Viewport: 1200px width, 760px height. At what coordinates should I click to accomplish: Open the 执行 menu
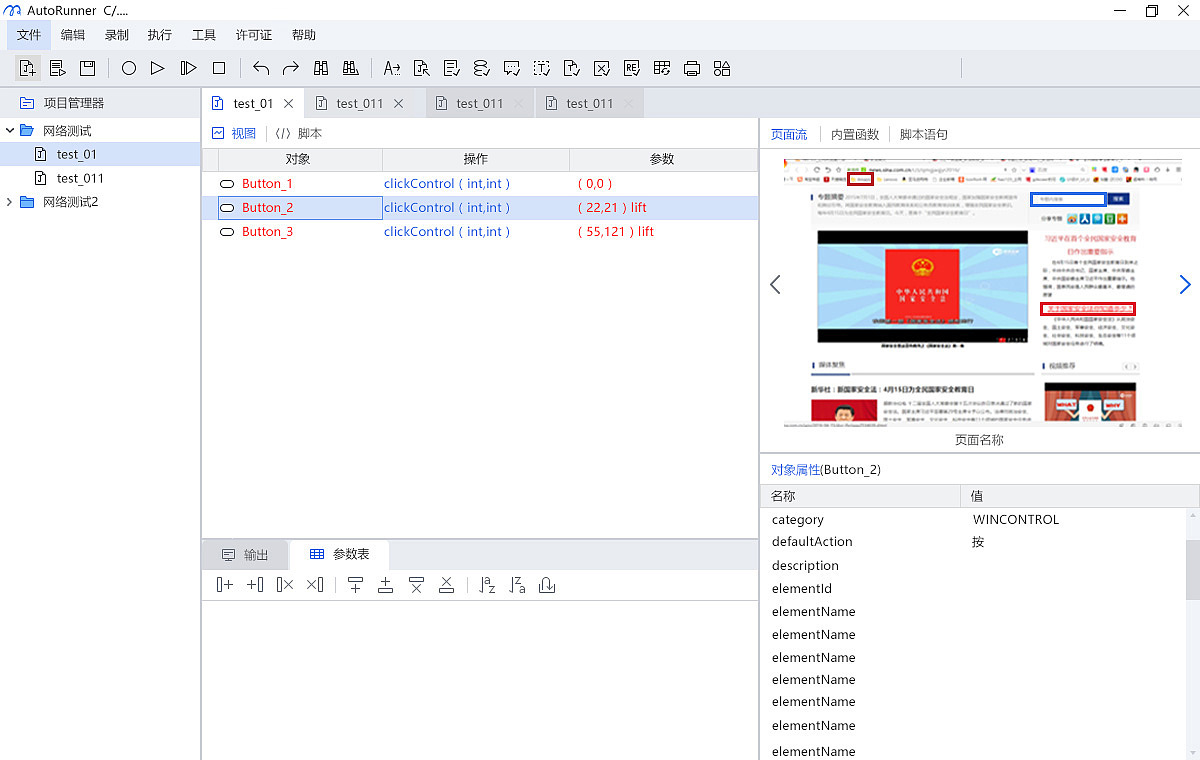pos(160,35)
